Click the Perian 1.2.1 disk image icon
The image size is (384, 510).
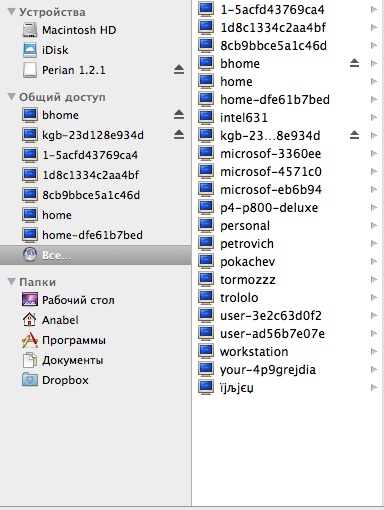(30, 70)
